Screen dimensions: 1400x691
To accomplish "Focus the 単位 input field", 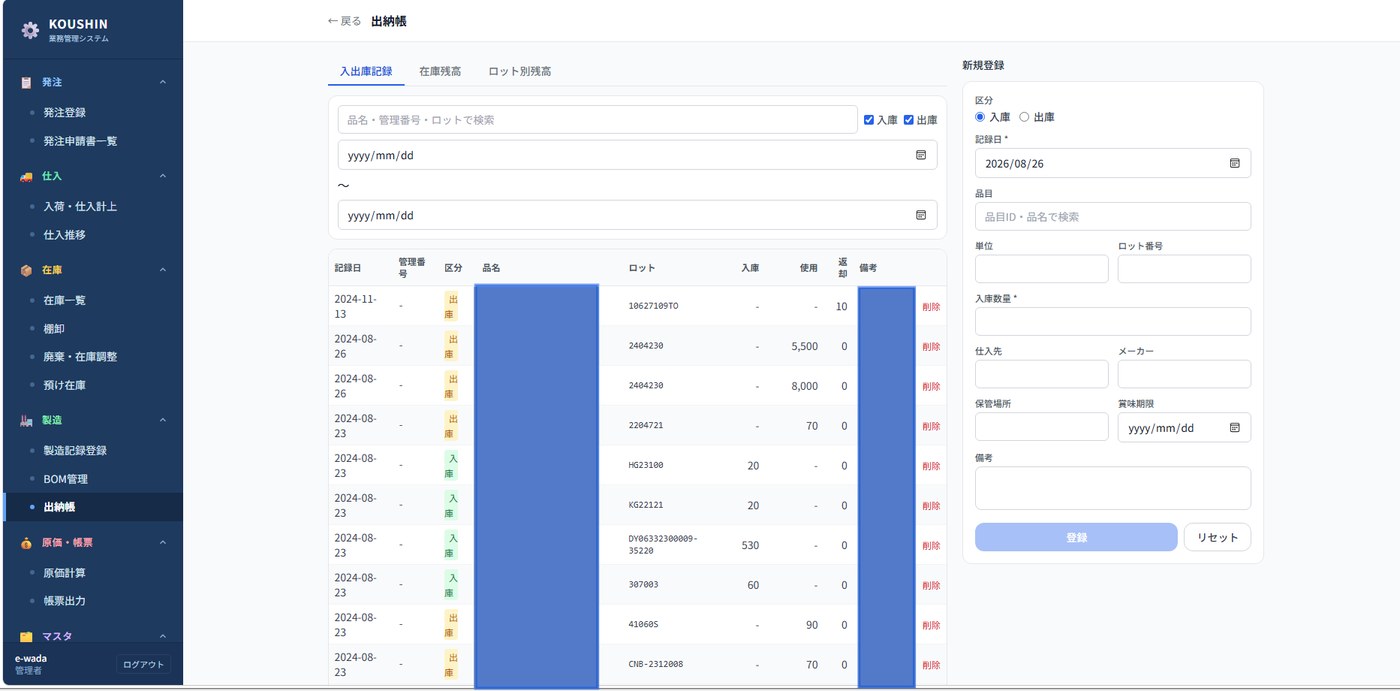I will [x=1042, y=269].
